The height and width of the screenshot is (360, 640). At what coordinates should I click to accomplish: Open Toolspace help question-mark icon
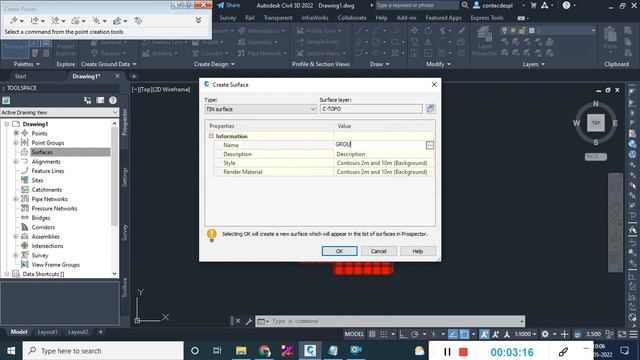pos(113,100)
